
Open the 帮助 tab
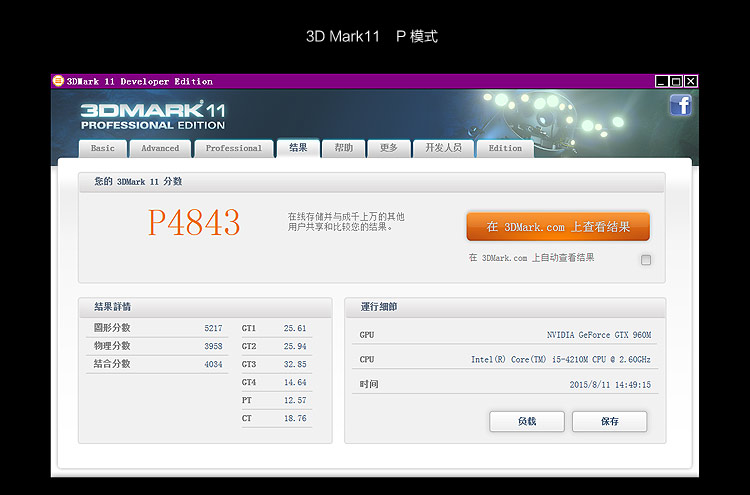pyautogui.click(x=343, y=148)
